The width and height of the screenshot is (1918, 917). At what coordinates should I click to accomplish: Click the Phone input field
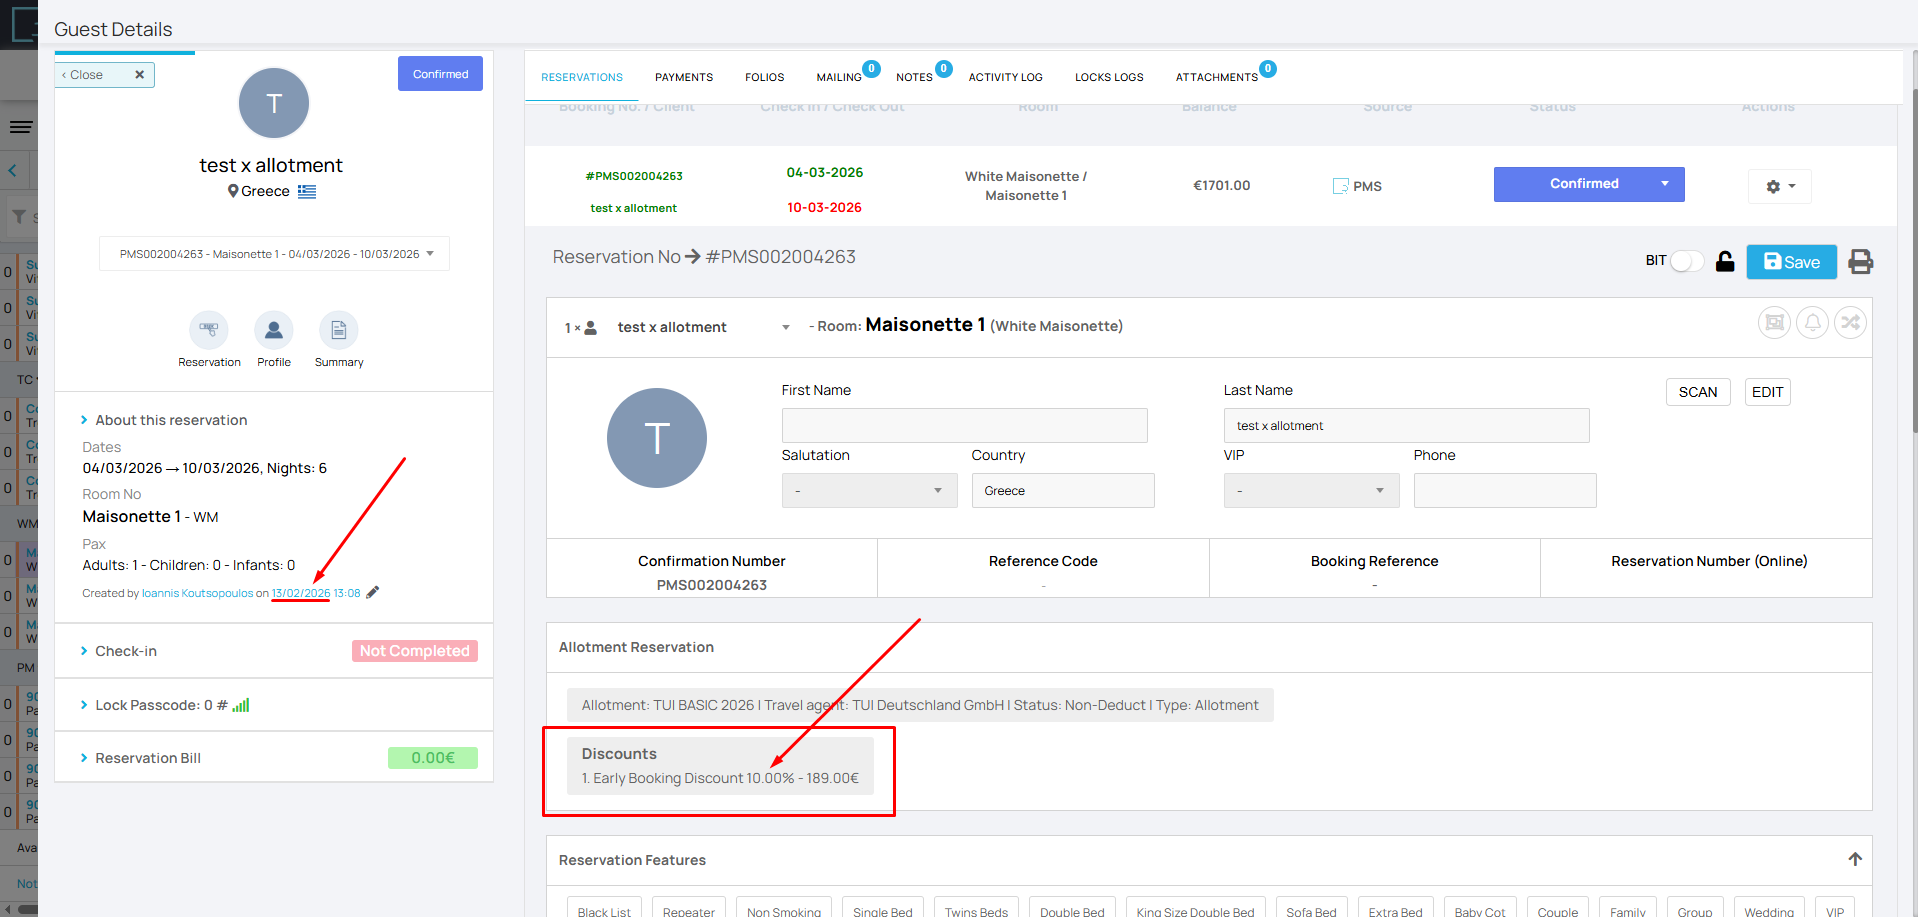1504,491
